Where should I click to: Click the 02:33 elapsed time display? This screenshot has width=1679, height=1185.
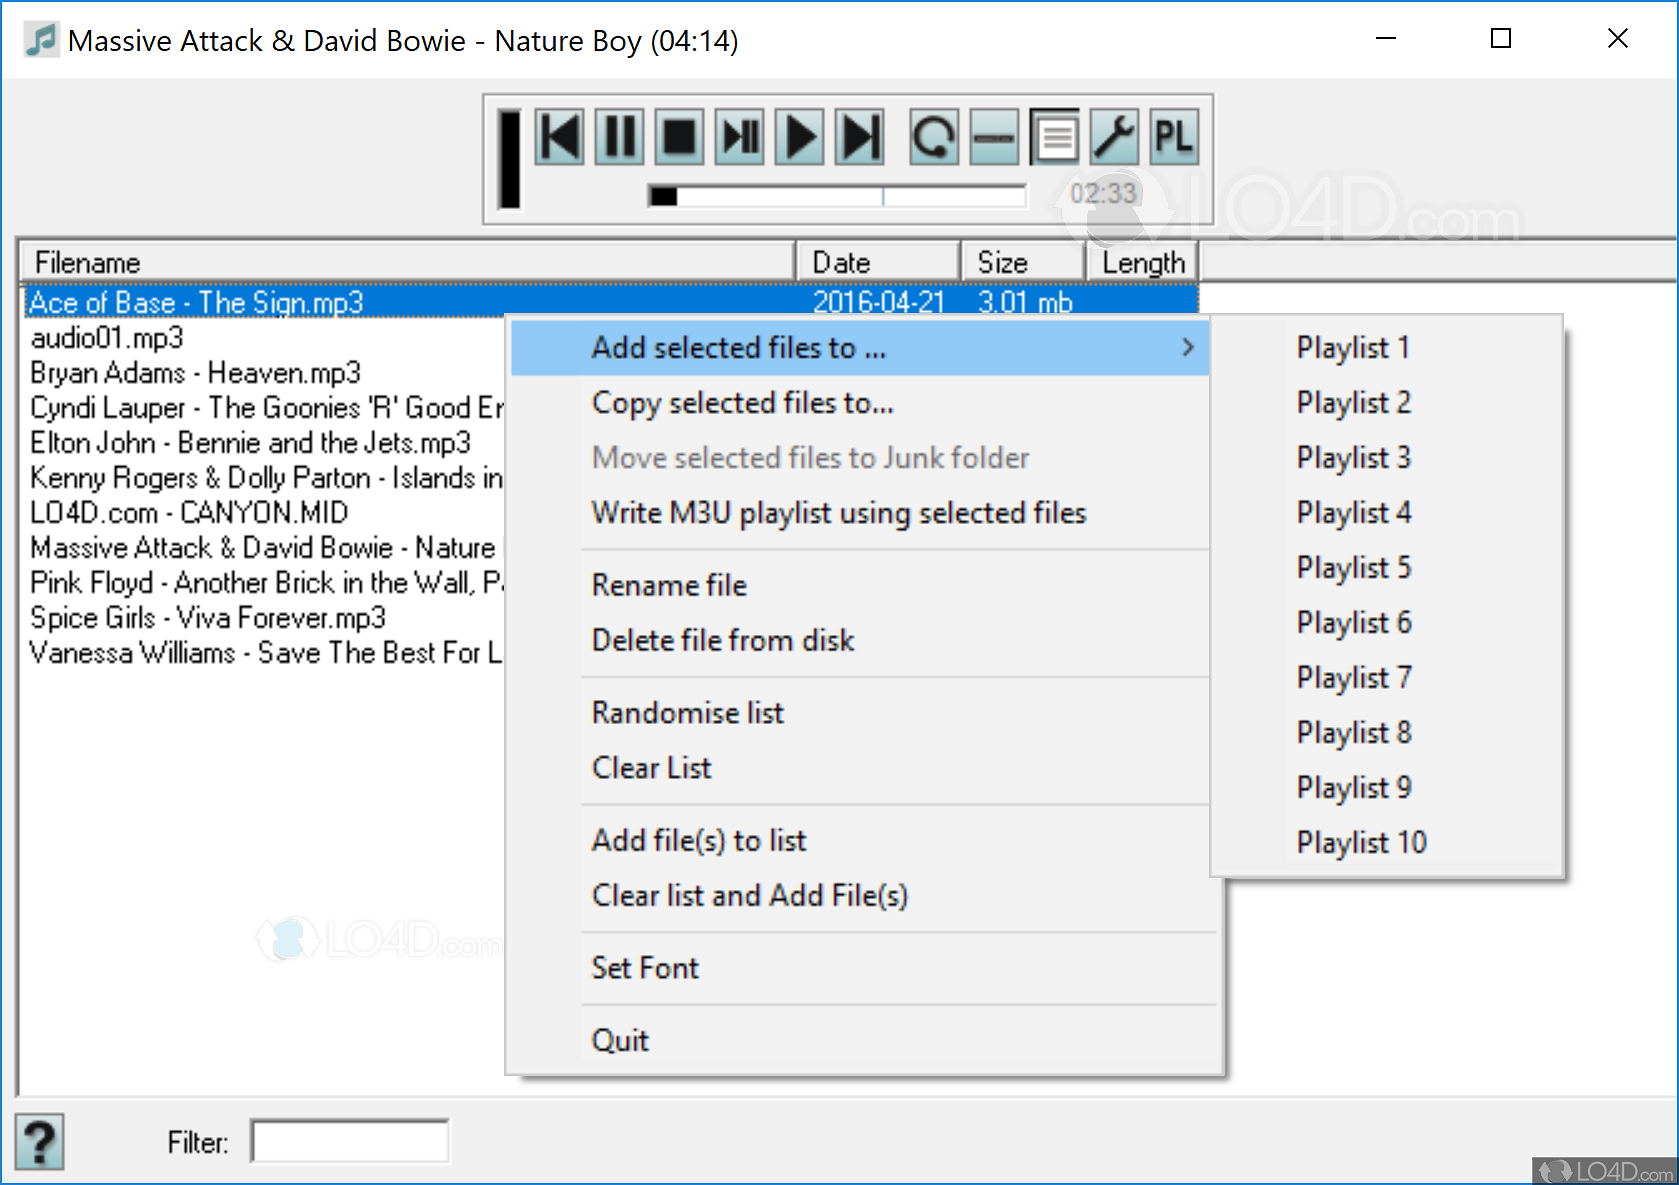pos(1103,193)
